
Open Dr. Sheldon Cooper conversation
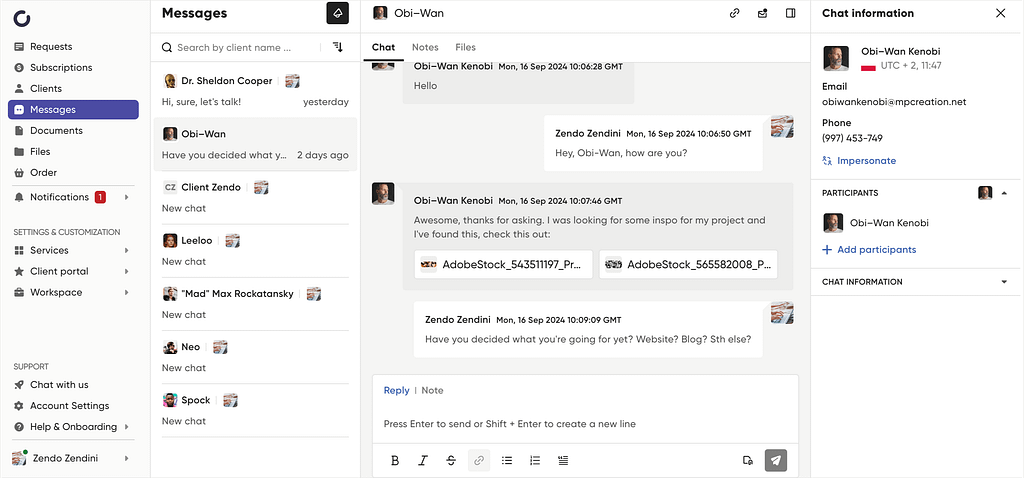coord(255,91)
